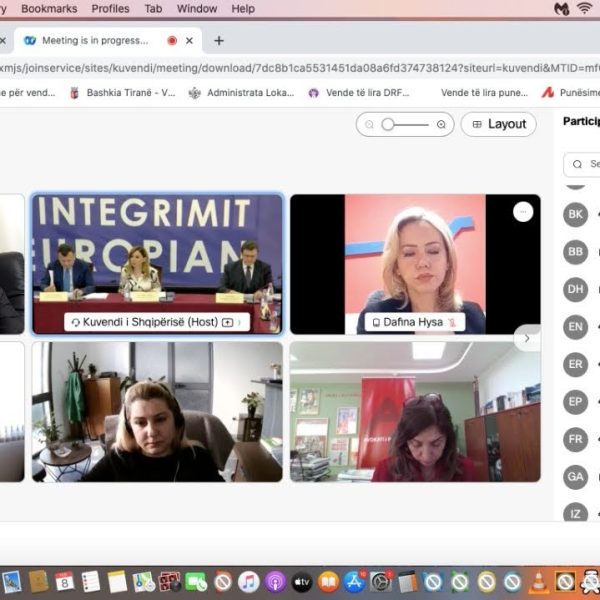The image size is (600, 600).
Task: Click the zoom-out magnifier icon
Action: 370,125
